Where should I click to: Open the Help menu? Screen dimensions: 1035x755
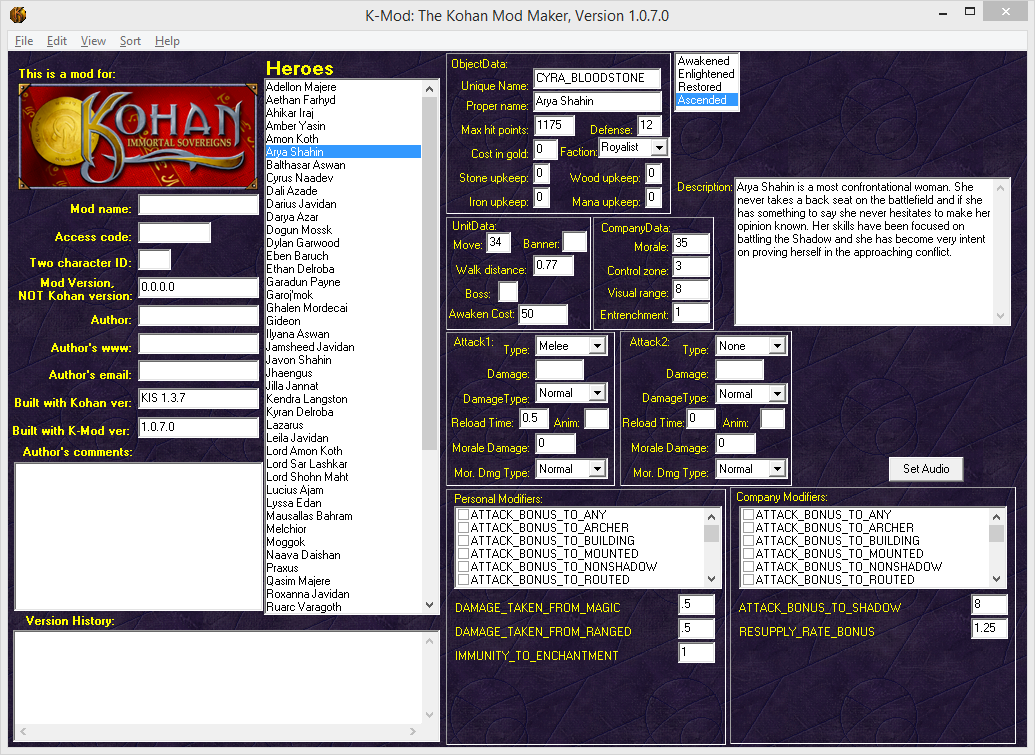tap(167, 41)
